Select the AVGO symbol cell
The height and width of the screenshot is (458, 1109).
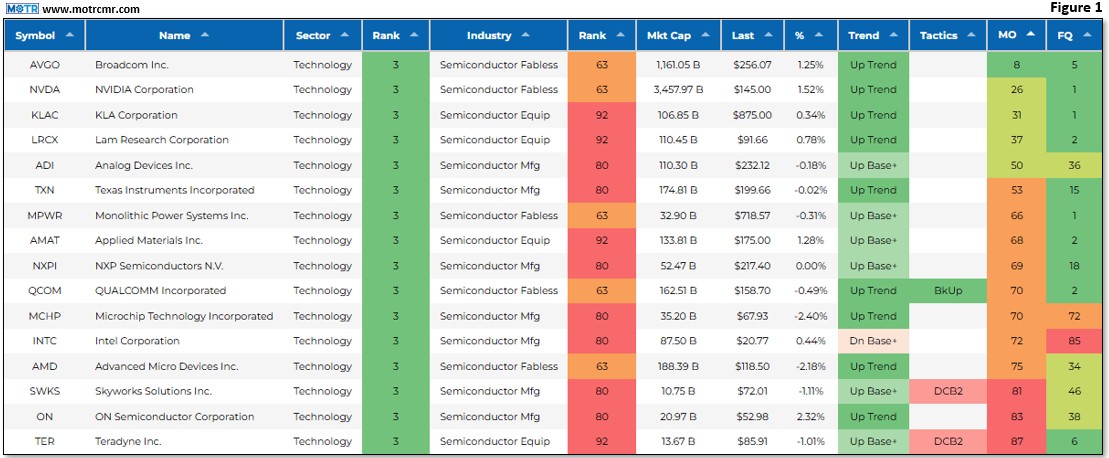click(x=44, y=65)
